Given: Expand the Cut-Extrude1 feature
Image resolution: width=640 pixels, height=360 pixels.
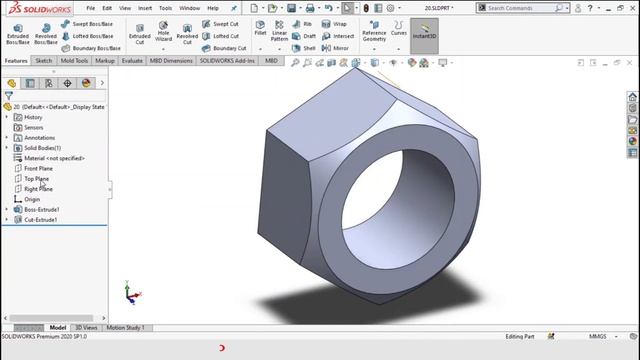Looking at the screenshot, I should (x=7, y=220).
